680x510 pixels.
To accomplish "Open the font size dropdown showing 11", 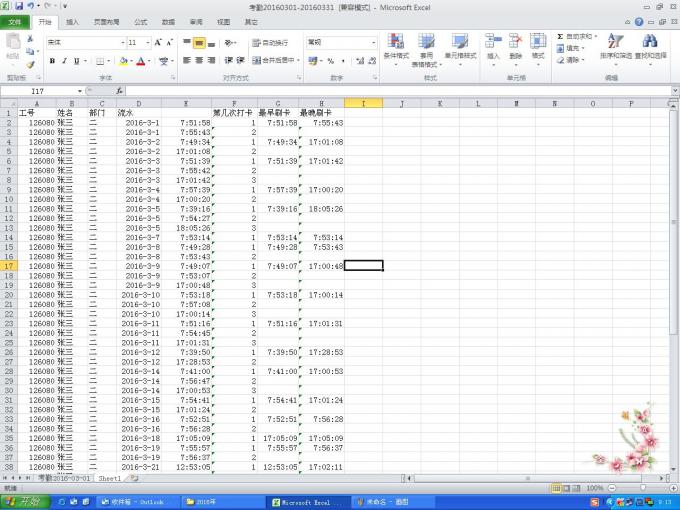I will pyautogui.click(x=147, y=42).
